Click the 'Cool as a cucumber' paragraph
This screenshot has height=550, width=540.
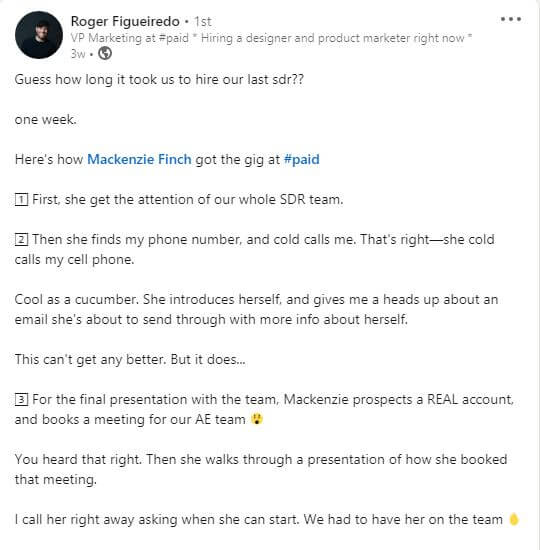point(256,309)
